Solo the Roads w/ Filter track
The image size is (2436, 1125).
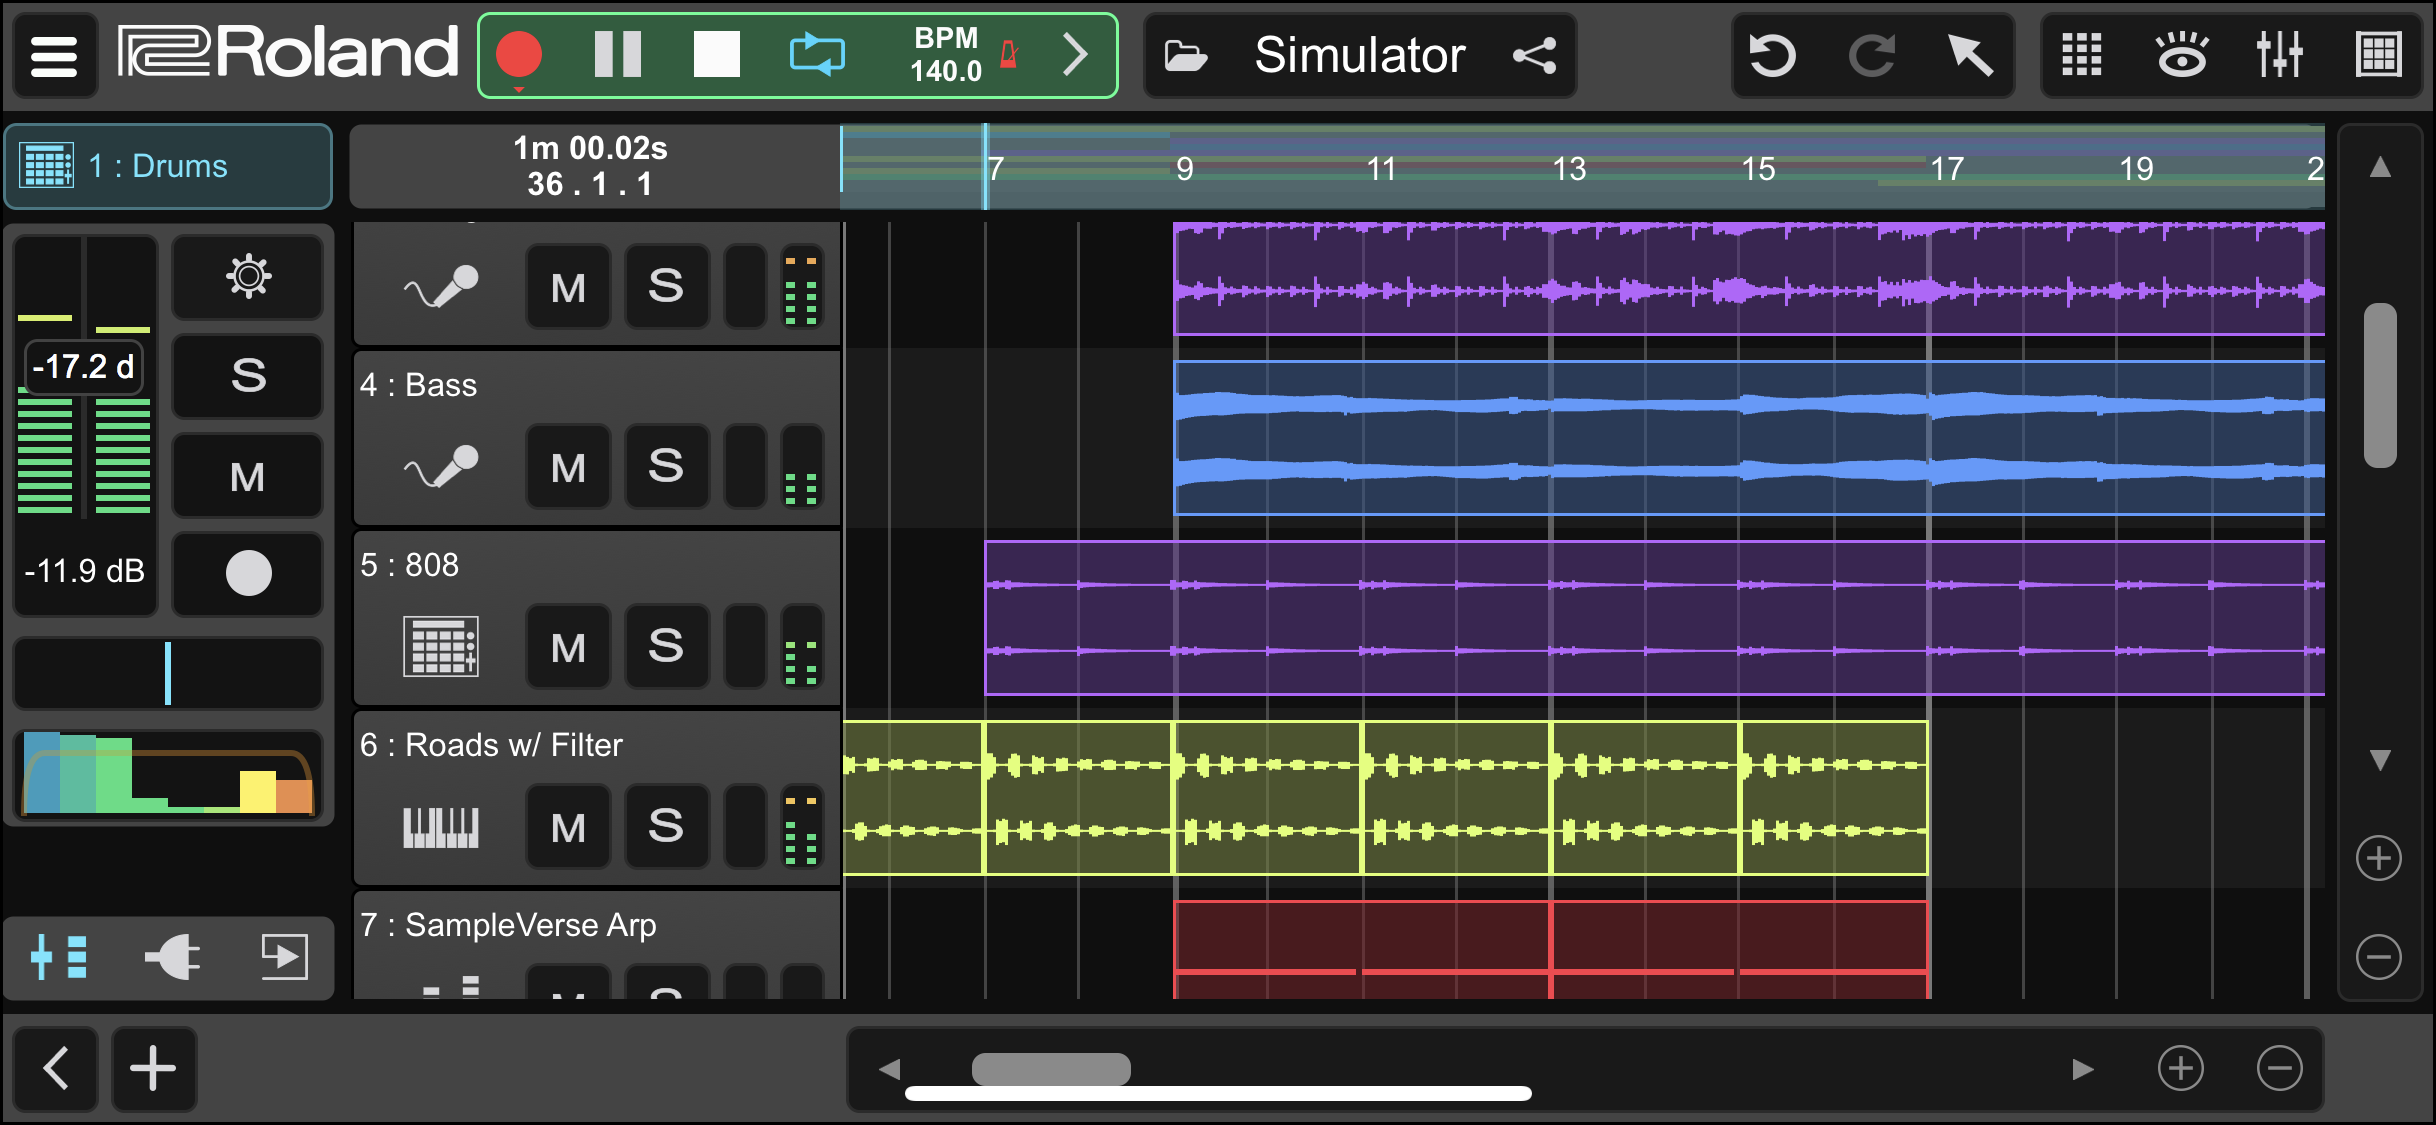[x=666, y=827]
